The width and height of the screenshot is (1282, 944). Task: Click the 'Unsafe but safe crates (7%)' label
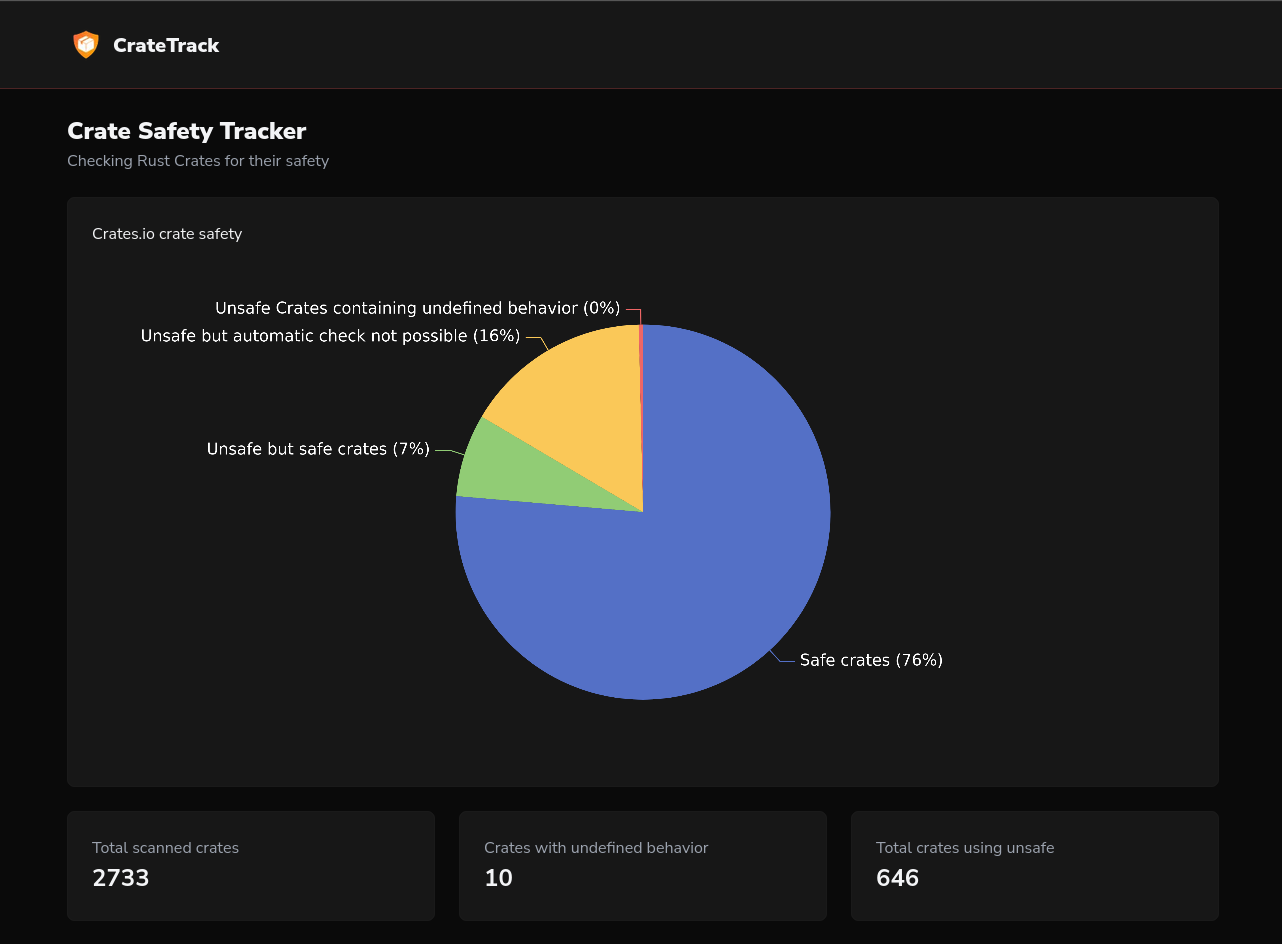318,449
